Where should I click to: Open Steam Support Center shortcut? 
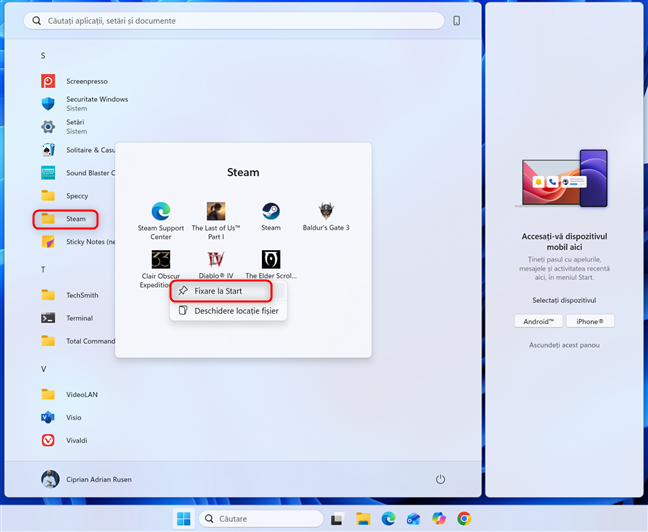[x=160, y=212]
